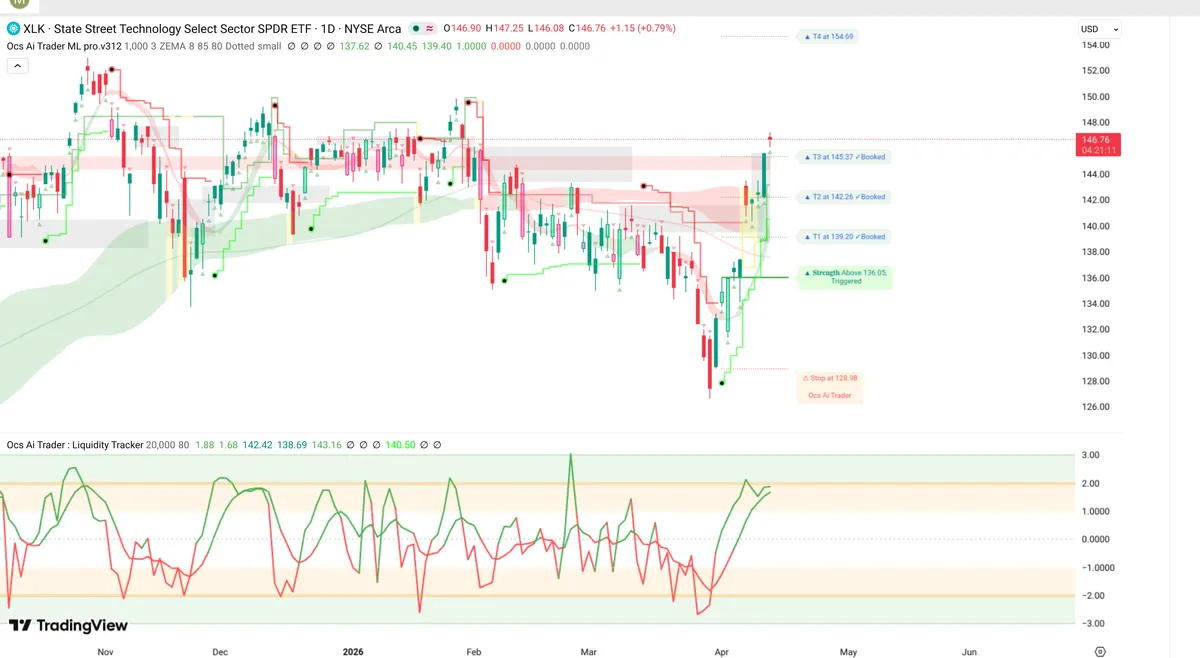Click the Jun label on the time axis
This screenshot has width=1200, height=658.
tap(969, 651)
